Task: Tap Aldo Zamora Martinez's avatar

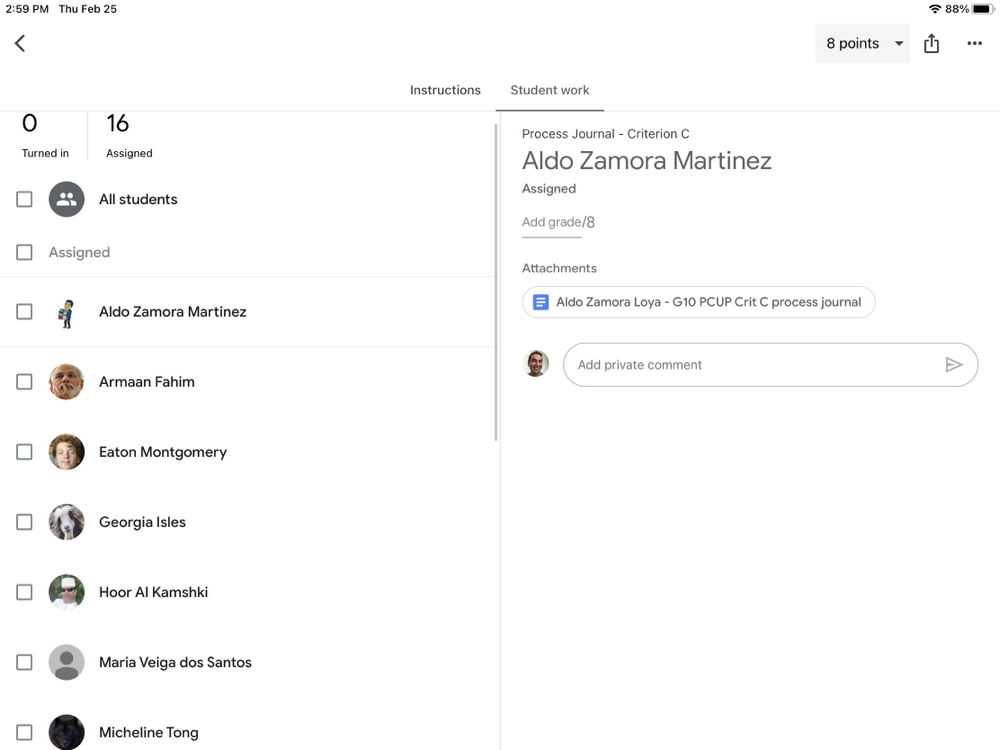Action: [66, 312]
